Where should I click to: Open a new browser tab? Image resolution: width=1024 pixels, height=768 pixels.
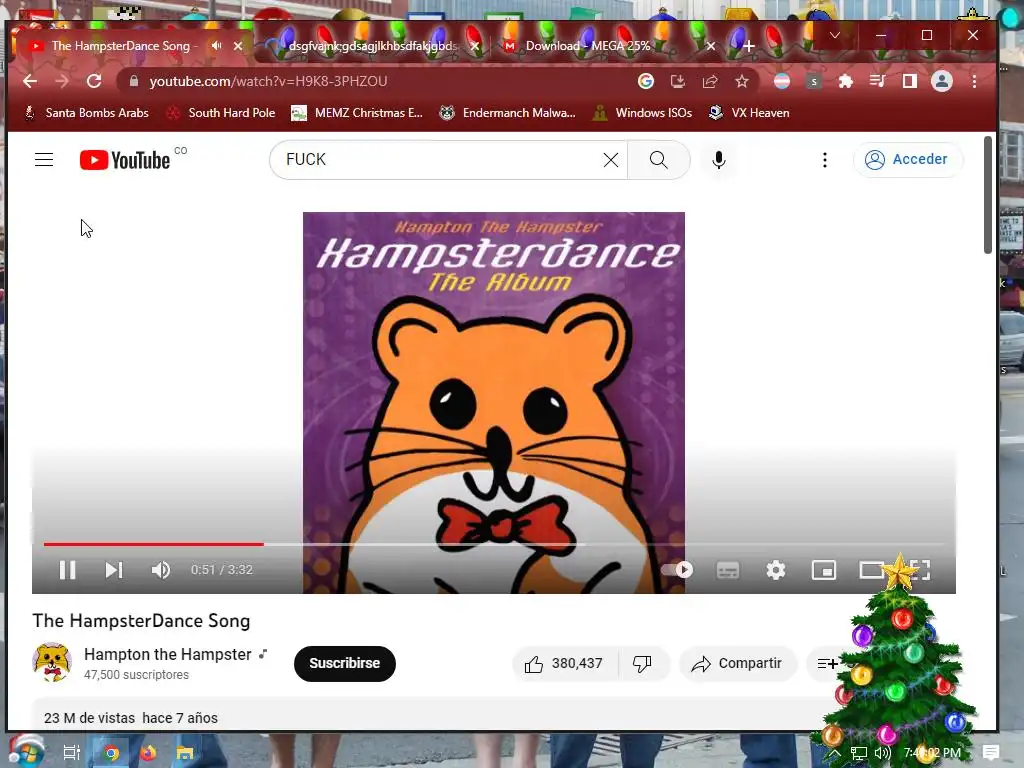click(x=748, y=46)
